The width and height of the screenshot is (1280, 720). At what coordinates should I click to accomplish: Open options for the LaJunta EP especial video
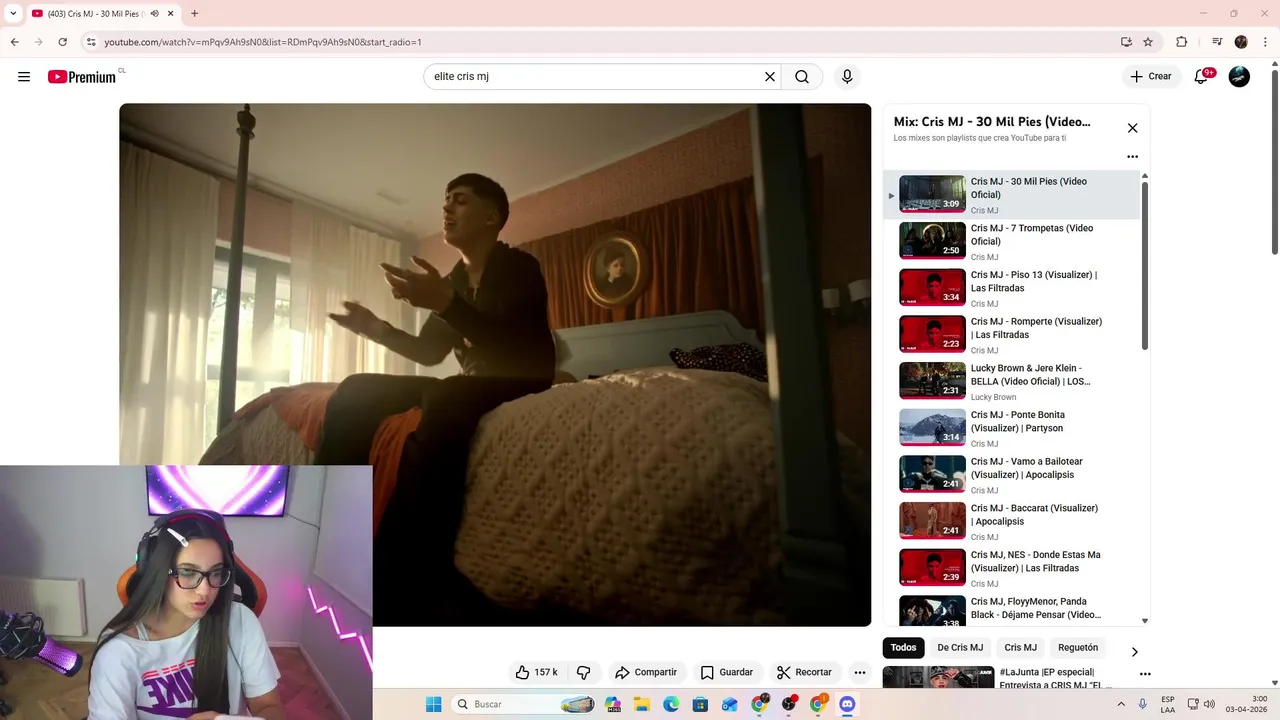[1145, 674]
